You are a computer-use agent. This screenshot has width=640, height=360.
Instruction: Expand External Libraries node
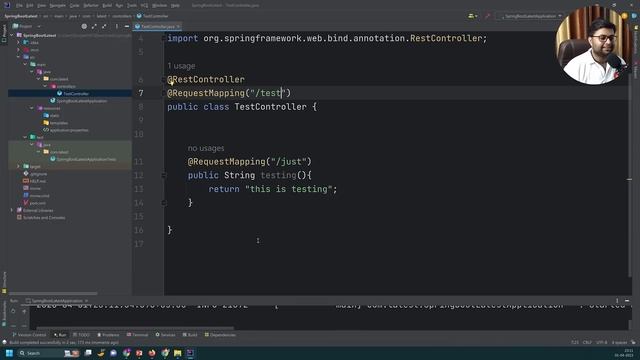pyautogui.click(x=12, y=210)
